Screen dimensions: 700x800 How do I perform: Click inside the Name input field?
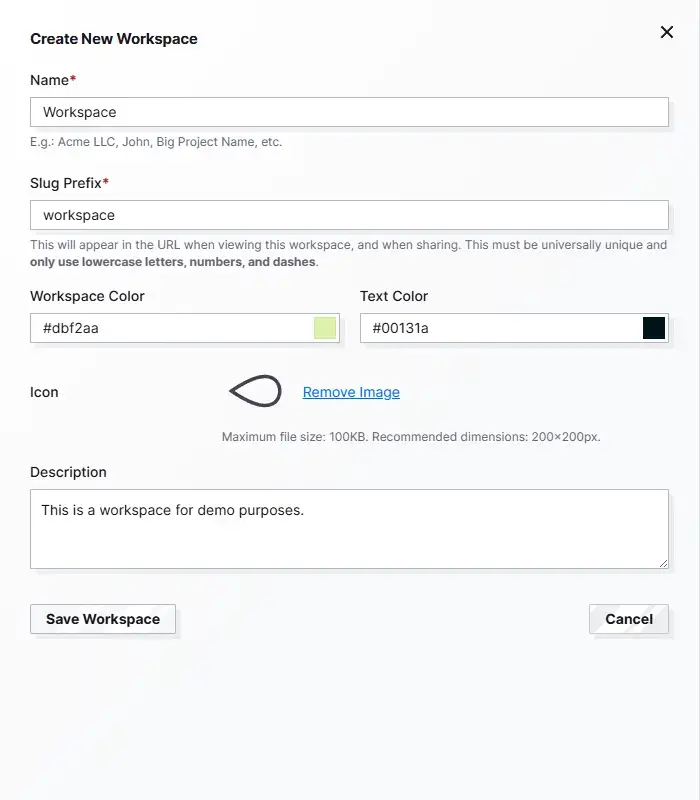pos(300,112)
